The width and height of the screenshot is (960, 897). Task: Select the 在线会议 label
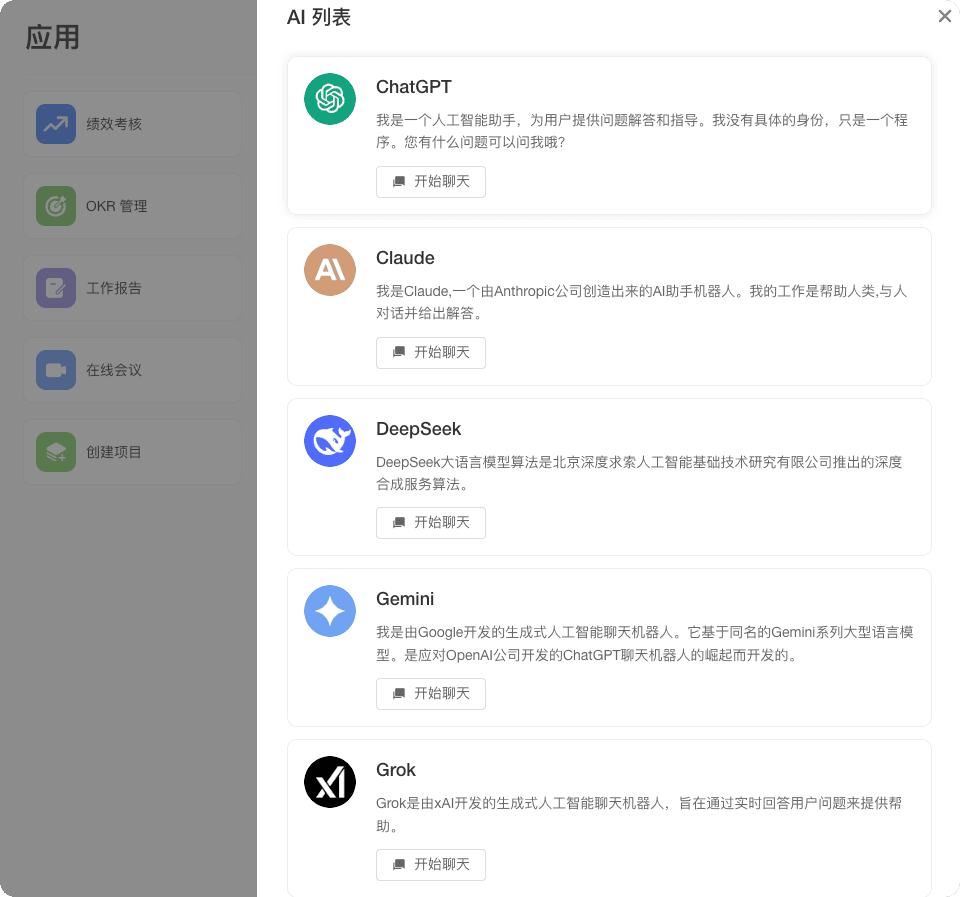pyautogui.click(x=114, y=370)
